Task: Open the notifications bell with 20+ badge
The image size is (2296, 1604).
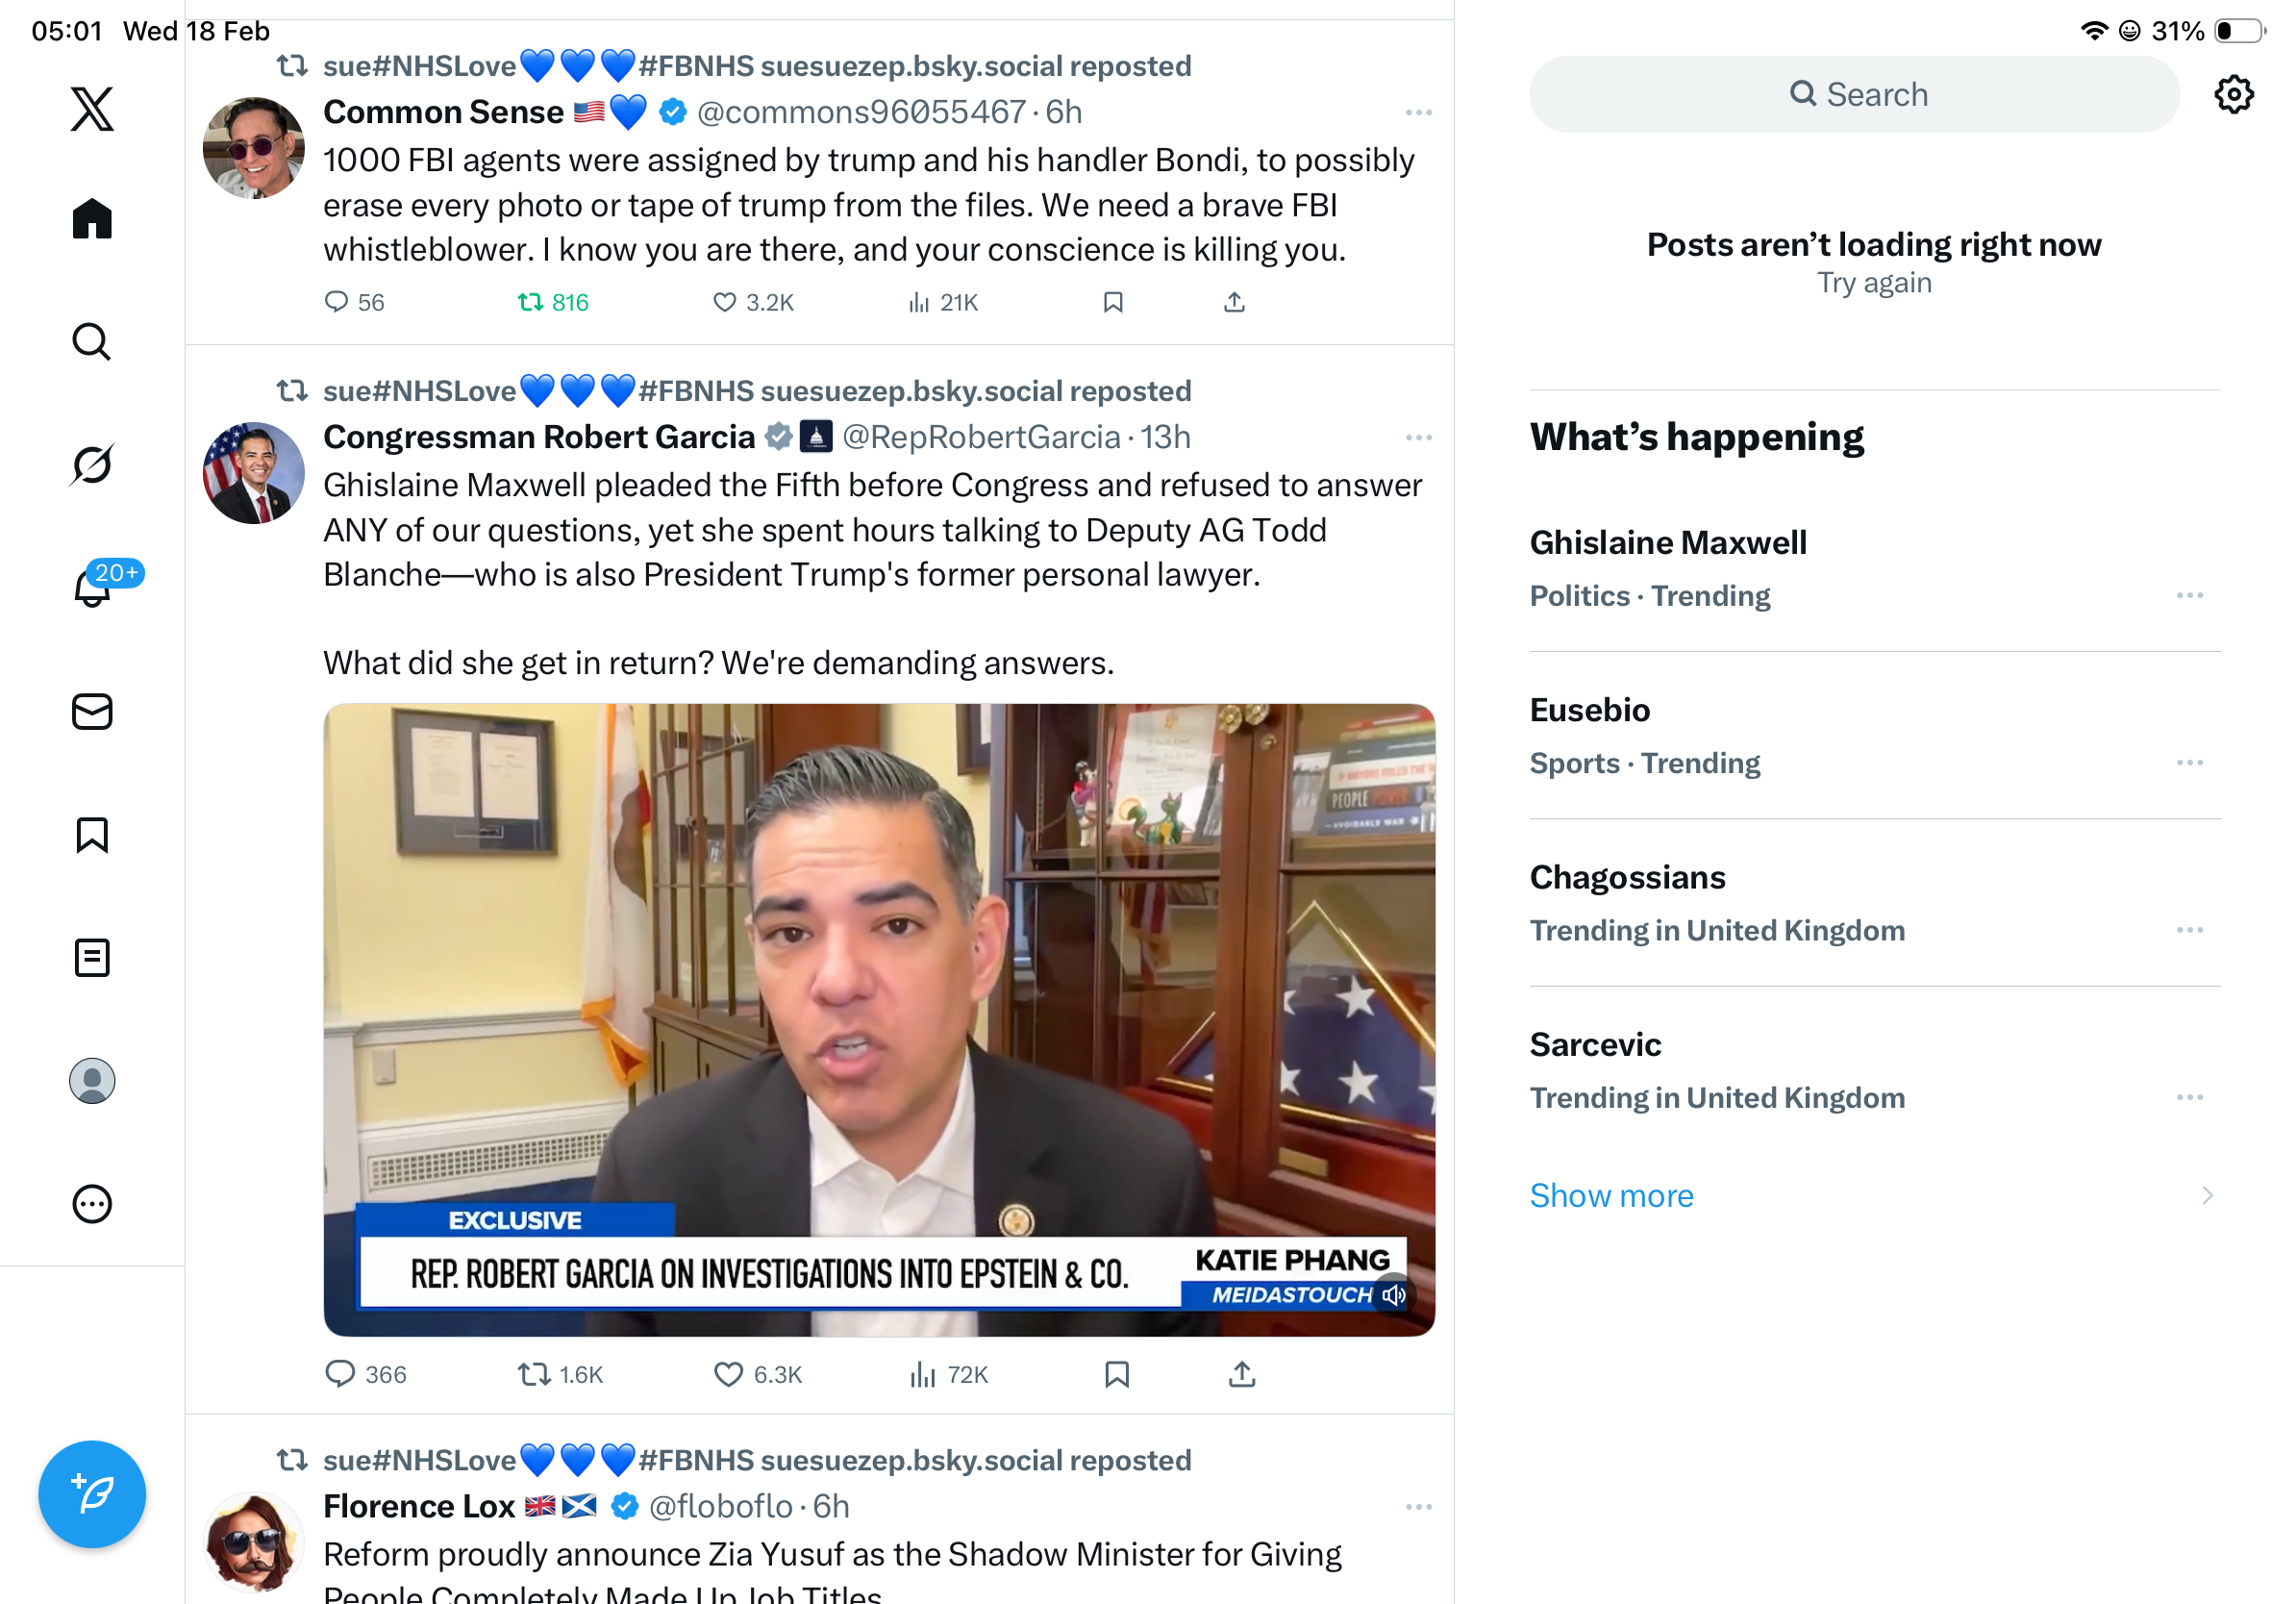Action: tap(92, 588)
